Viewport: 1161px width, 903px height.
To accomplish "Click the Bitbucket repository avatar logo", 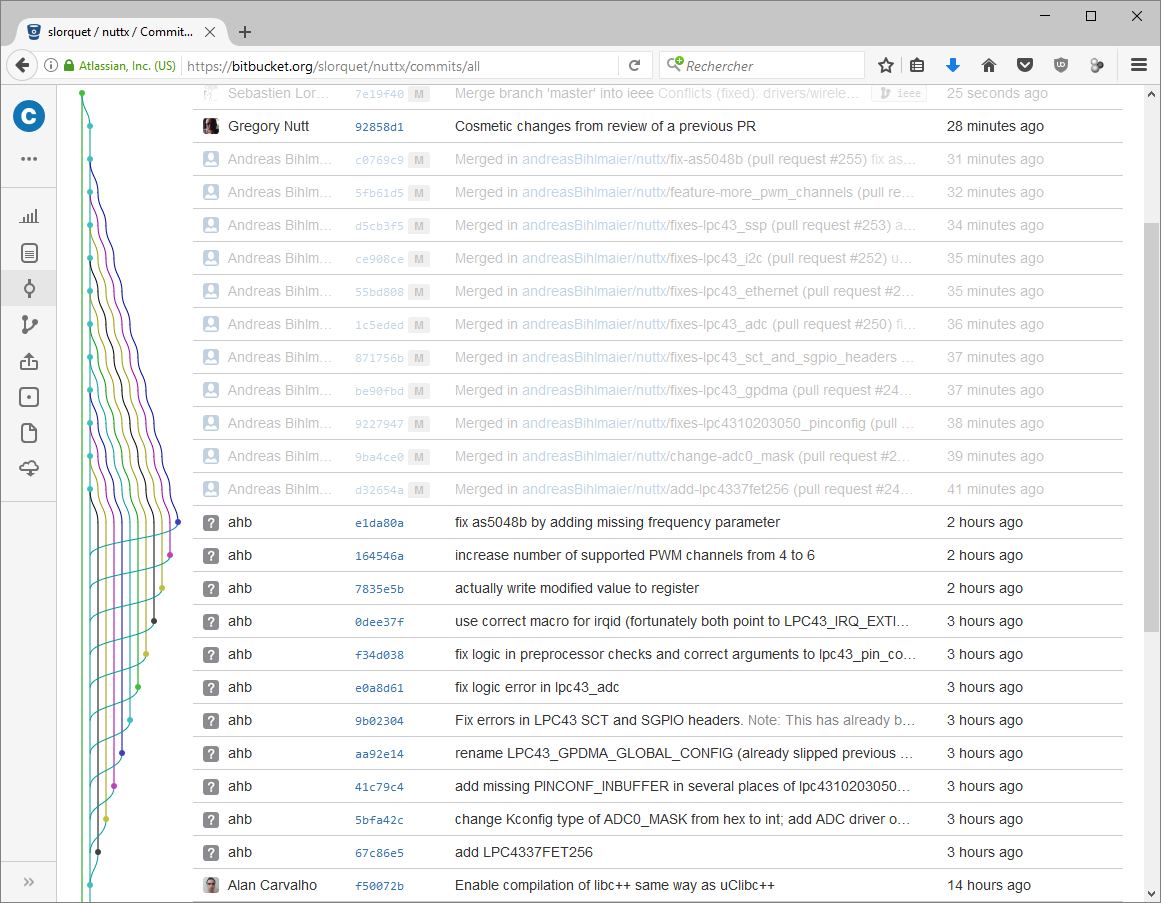I will click(29, 116).
